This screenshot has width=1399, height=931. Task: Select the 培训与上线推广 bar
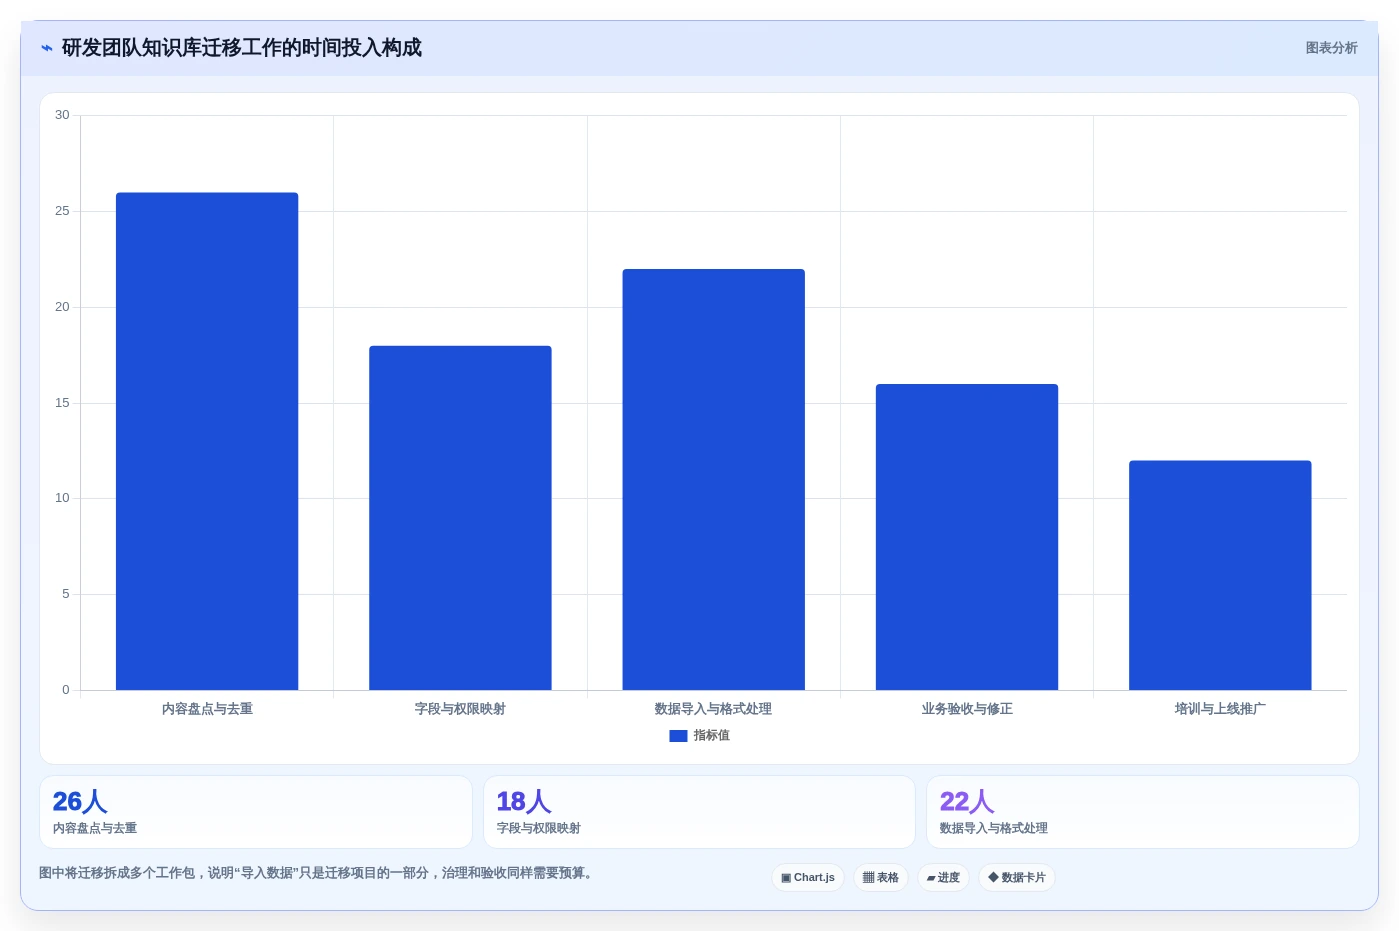(x=1220, y=575)
